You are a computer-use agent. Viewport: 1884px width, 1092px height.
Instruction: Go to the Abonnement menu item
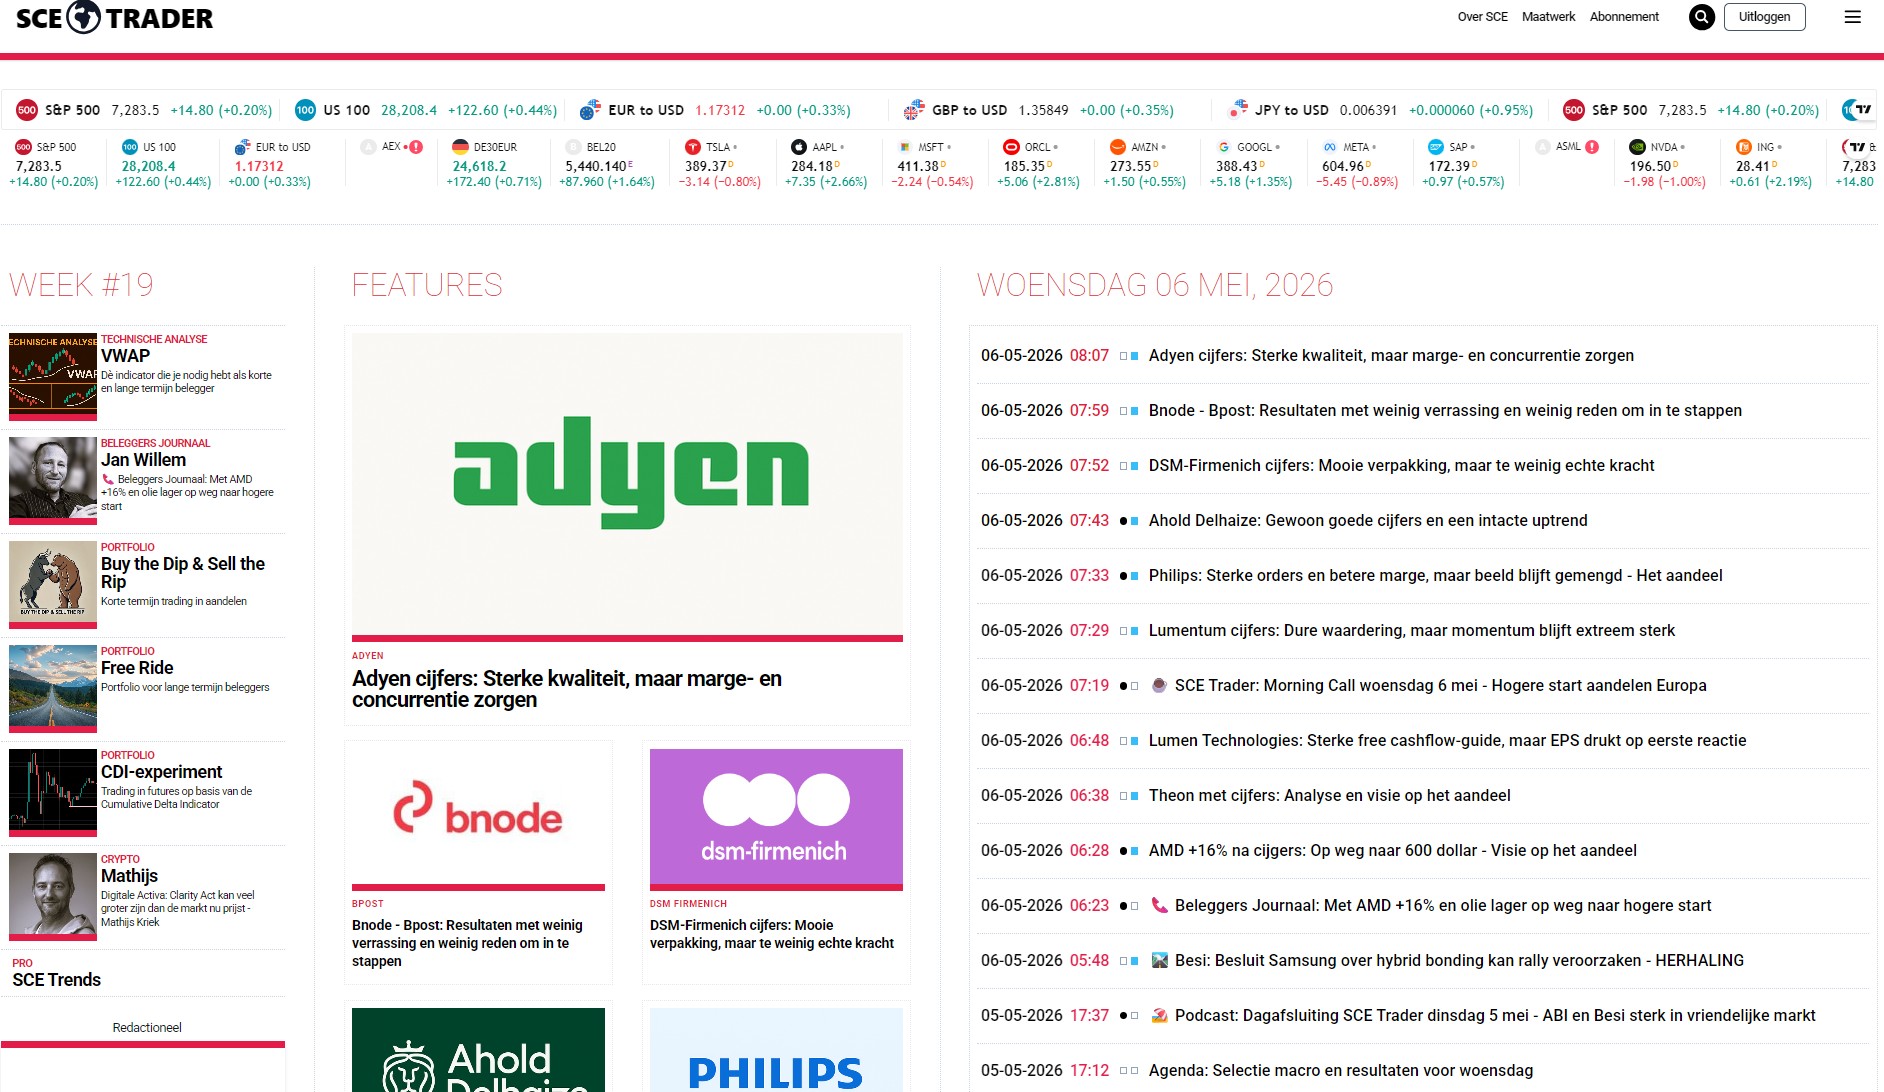click(x=1624, y=17)
